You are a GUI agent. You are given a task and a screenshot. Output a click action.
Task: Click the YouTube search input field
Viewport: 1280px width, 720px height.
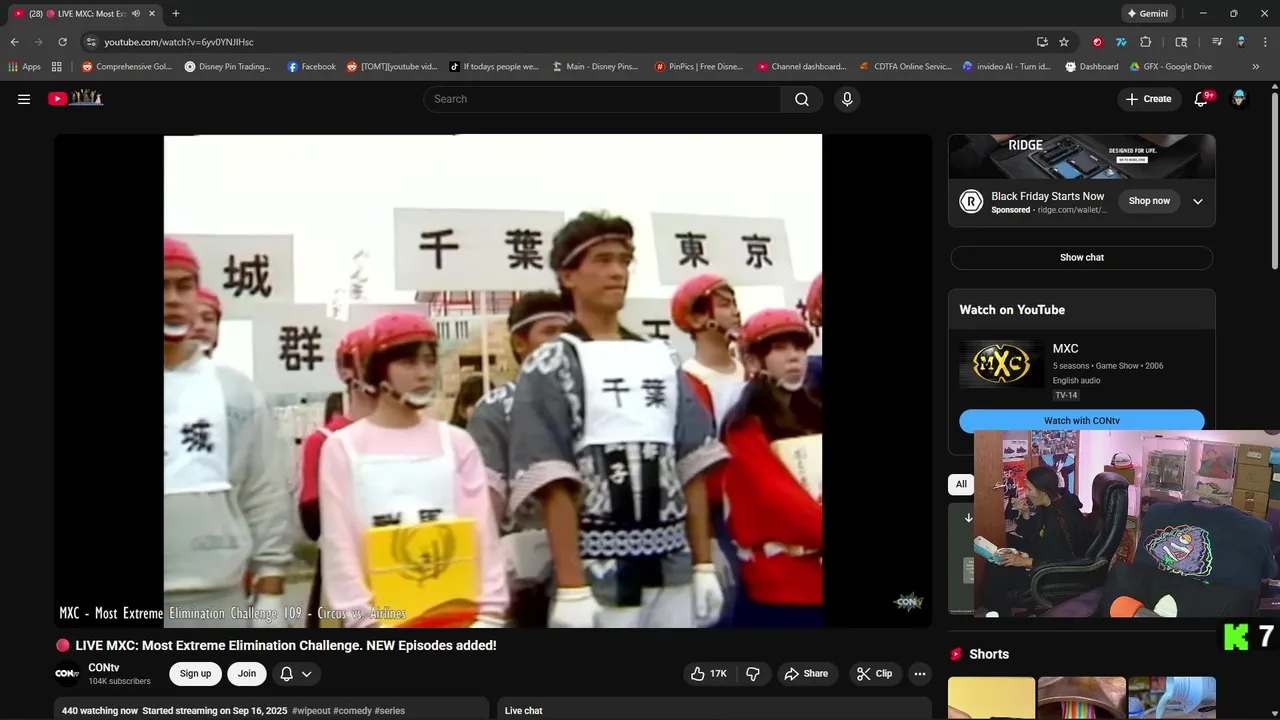click(602, 99)
